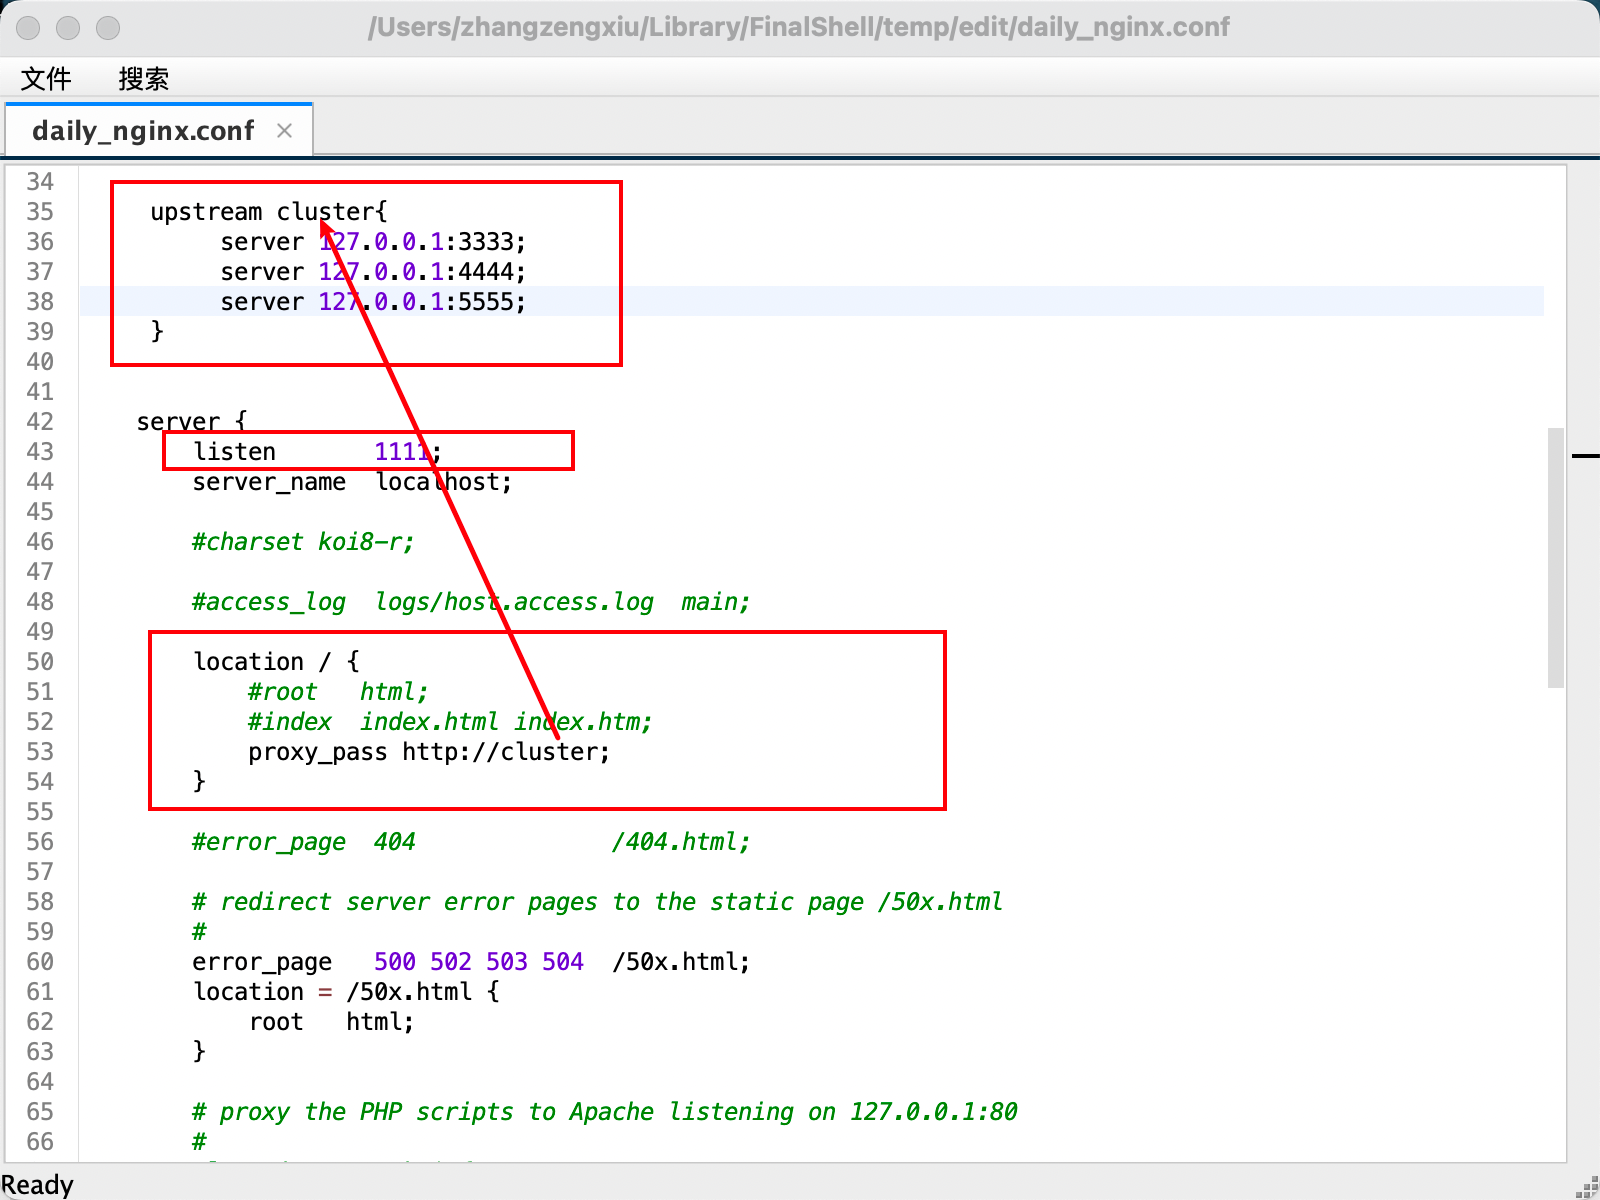The height and width of the screenshot is (1200, 1600).
Task: Click line number 53 in gutter
Action: tap(40, 751)
